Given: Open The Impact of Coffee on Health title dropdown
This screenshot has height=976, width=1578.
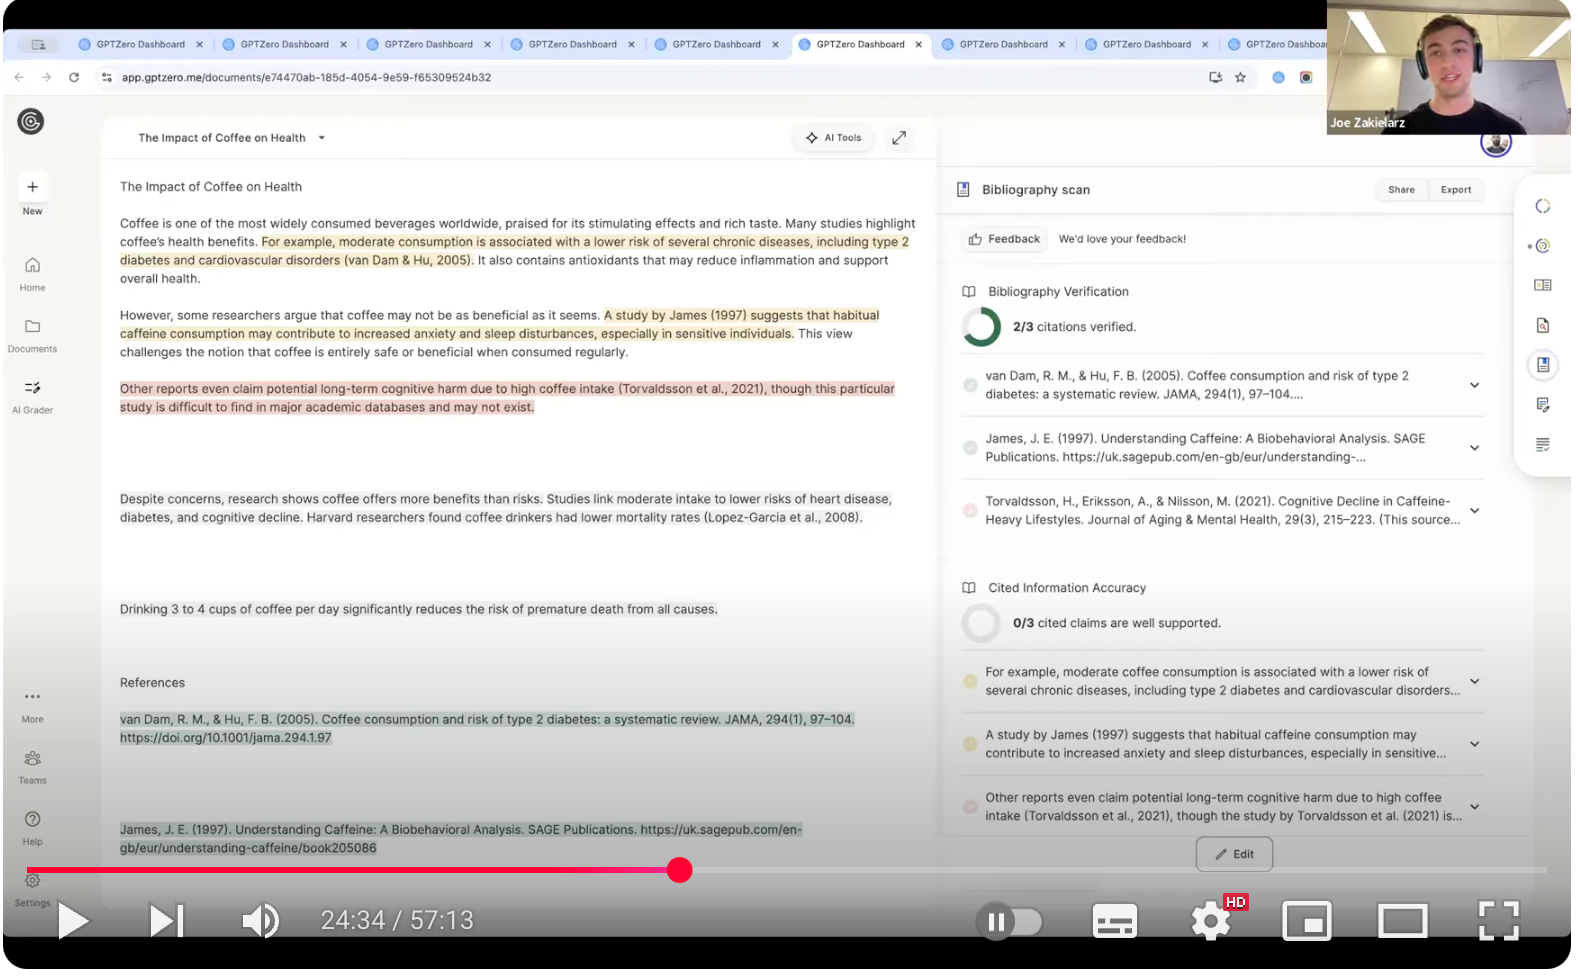Looking at the screenshot, I should 322,138.
